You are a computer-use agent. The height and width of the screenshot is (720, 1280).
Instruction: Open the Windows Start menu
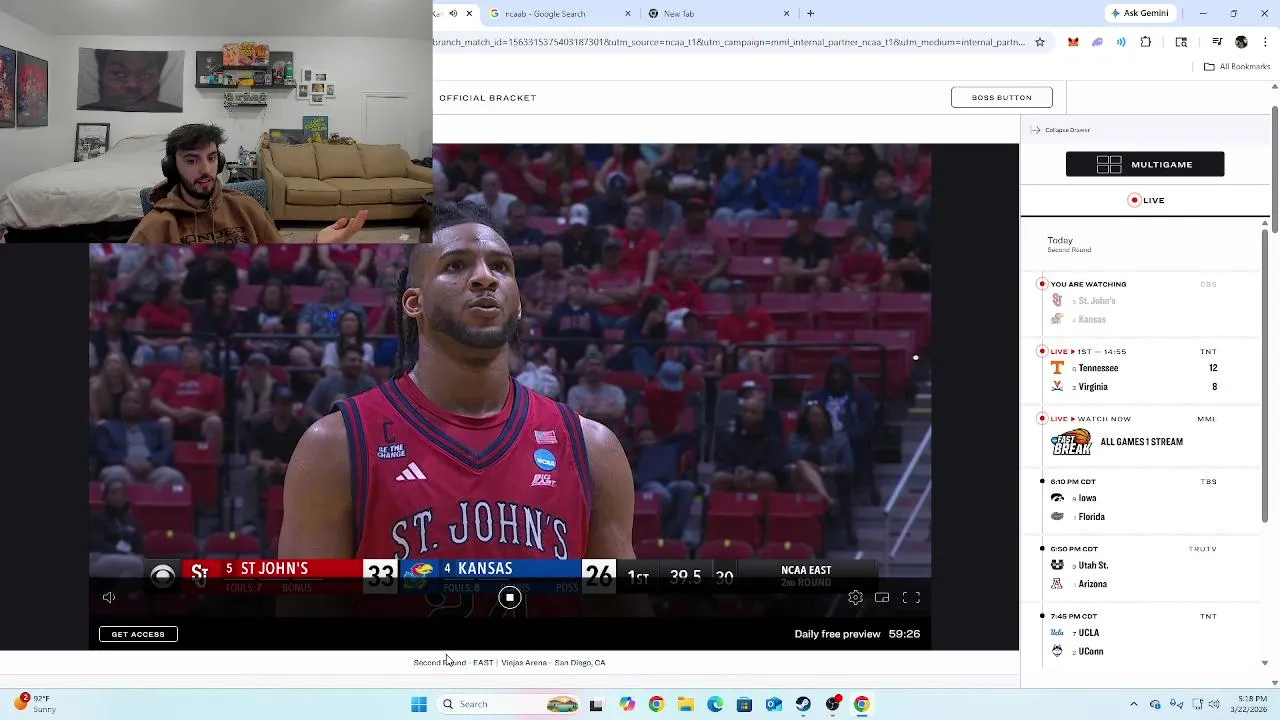pos(419,704)
